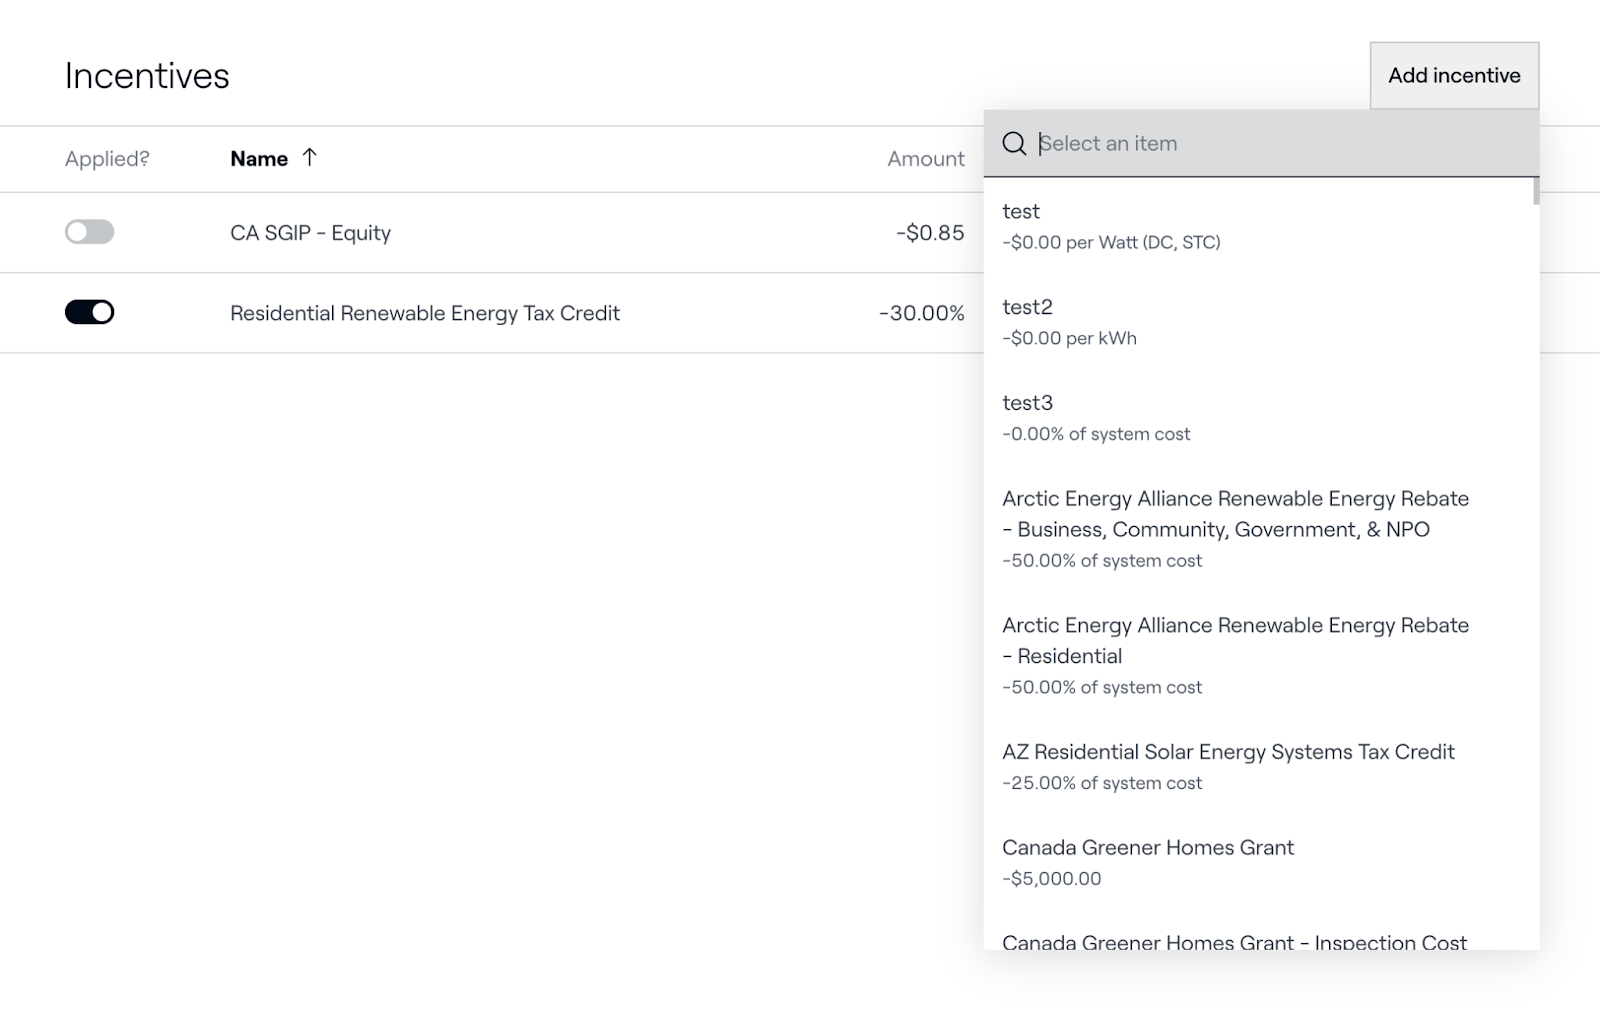Click the Amount column header
1600x1032 pixels.
pyautogui.click(x=925, y=159)
